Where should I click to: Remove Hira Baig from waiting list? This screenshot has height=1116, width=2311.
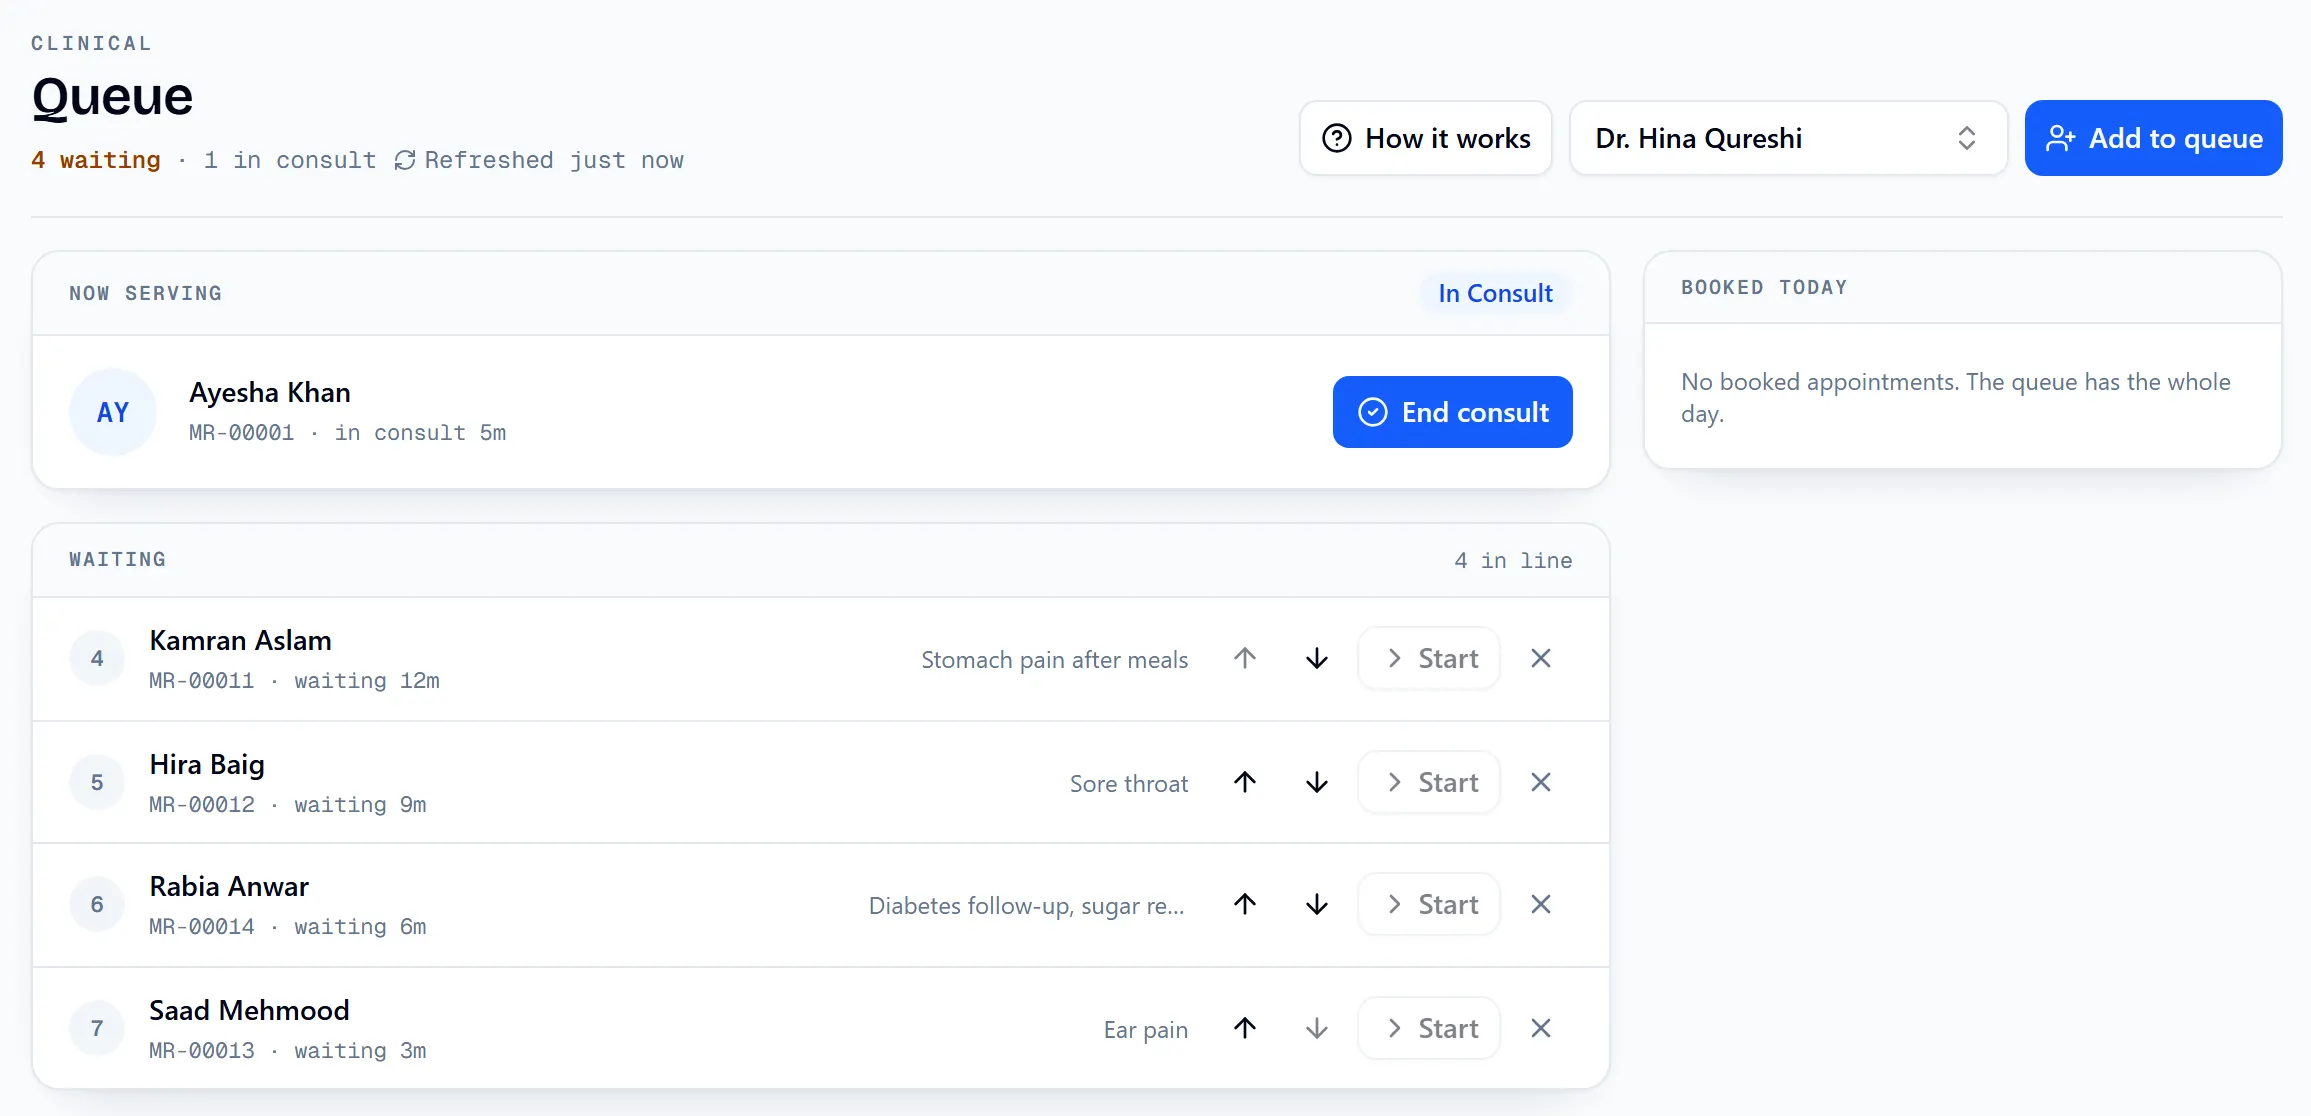[1541, 782]
